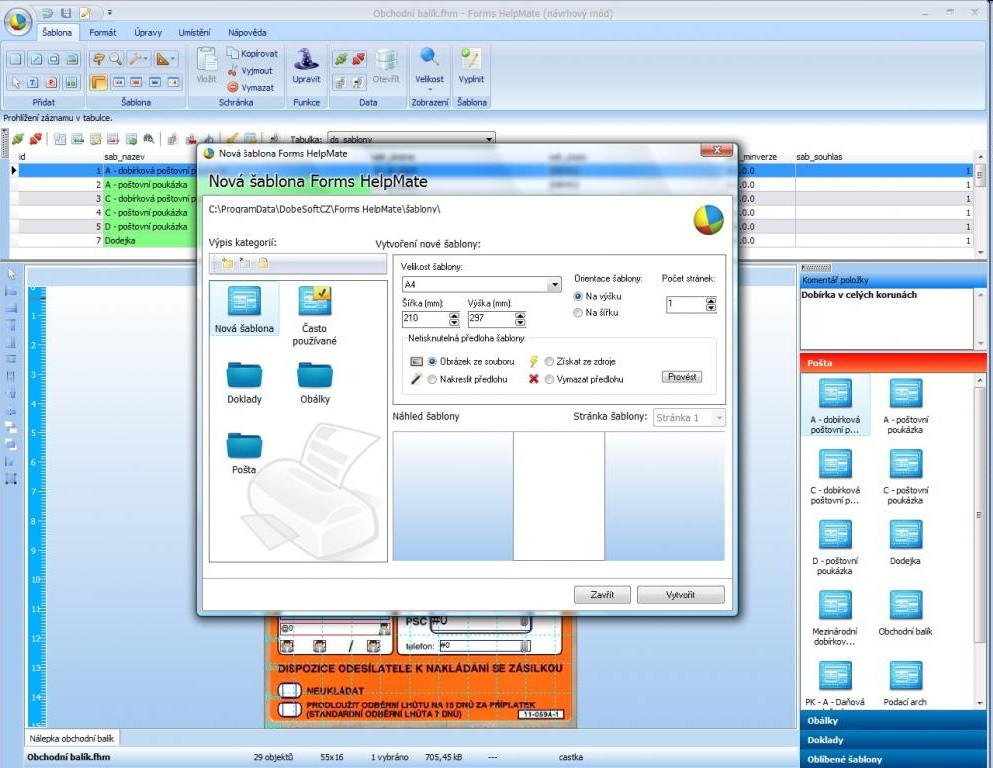This screenshot has width=993, height=768.
Task: Switch to Nálepka obchodní balík tab
Action: [x=72, y=738]
